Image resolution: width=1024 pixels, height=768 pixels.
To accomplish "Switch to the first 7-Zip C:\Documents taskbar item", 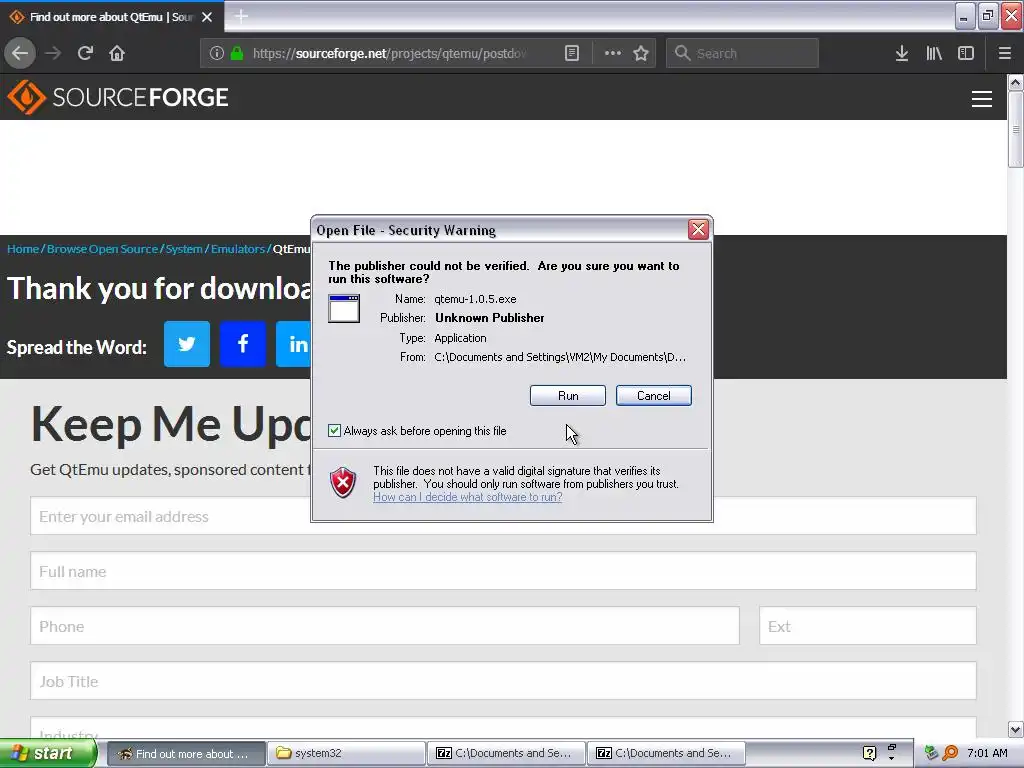I will tap(507, 754).
